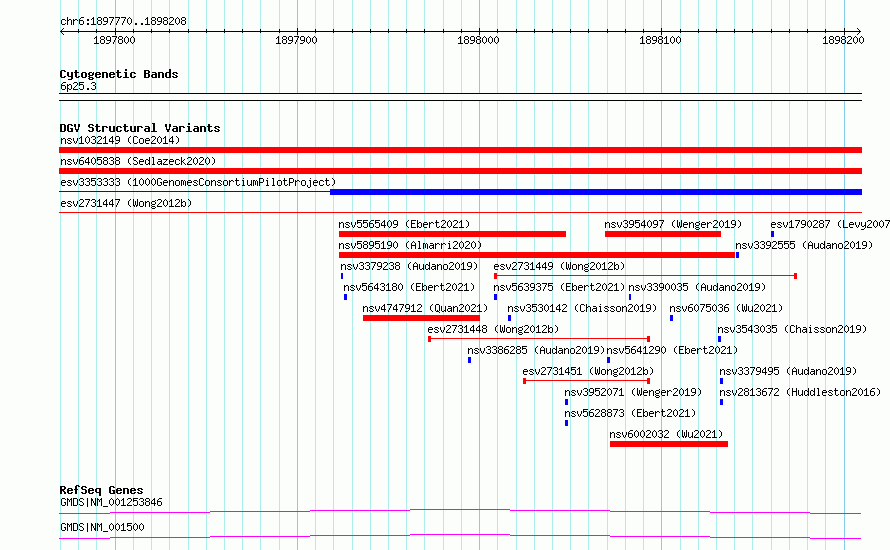Click the nsv3530142 (Chaisson2019) blue marker
Image resolution: width=890 pixels, height=550 pixels.
(x=509, y=318)
